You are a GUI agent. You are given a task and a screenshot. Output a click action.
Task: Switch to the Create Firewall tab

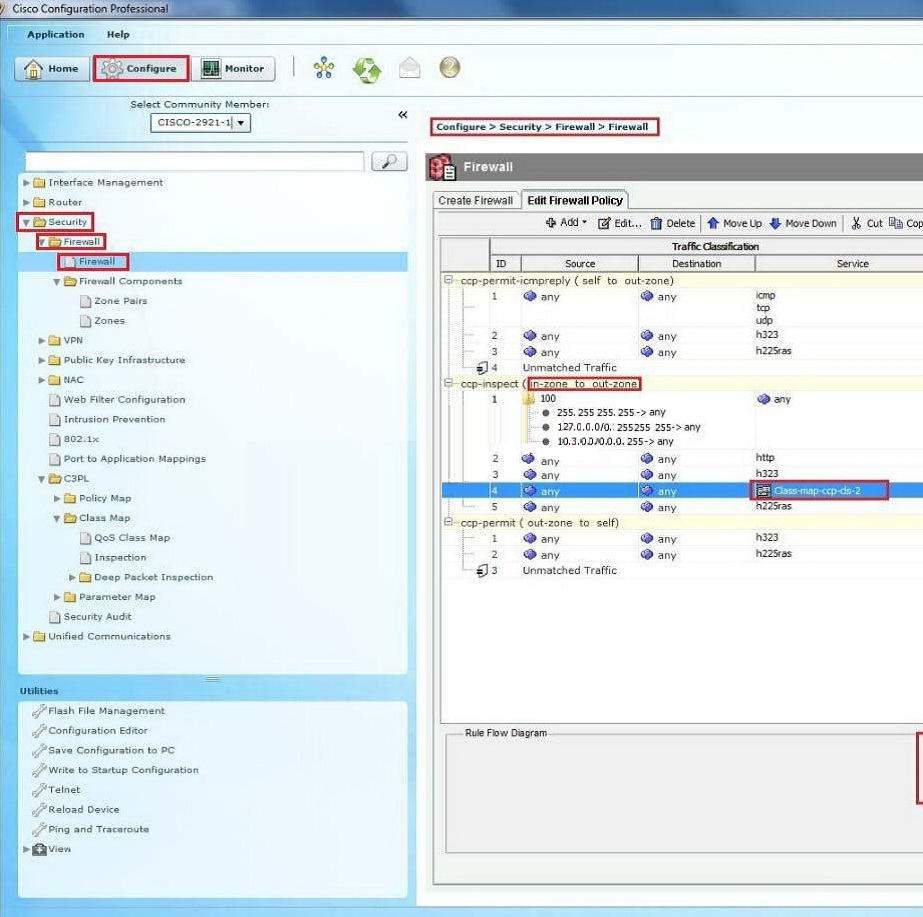point(476,201)
